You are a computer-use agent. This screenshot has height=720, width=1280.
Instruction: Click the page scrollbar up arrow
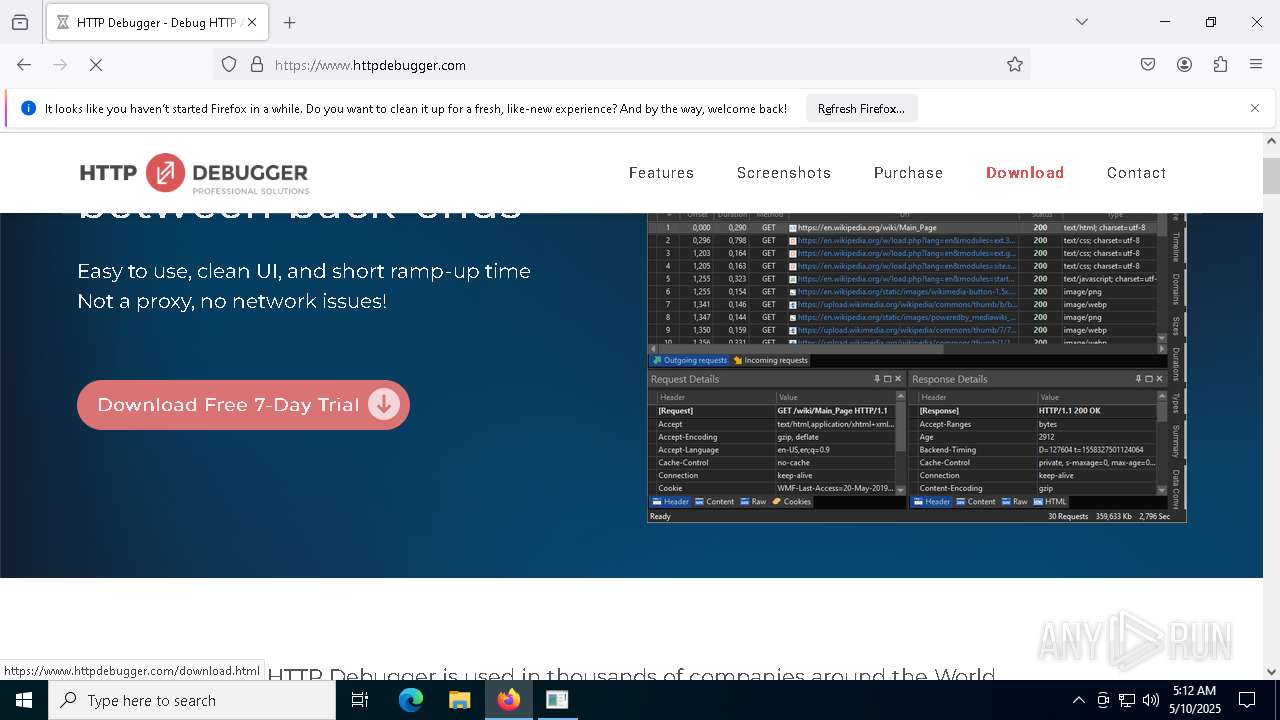click(1271, 142)
